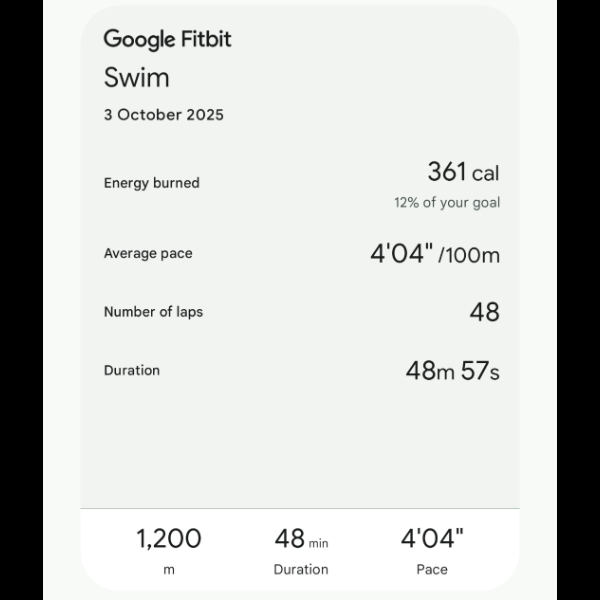Tap the 1,200 distance figure
This screenshot has width=600, height=600.
168,539
